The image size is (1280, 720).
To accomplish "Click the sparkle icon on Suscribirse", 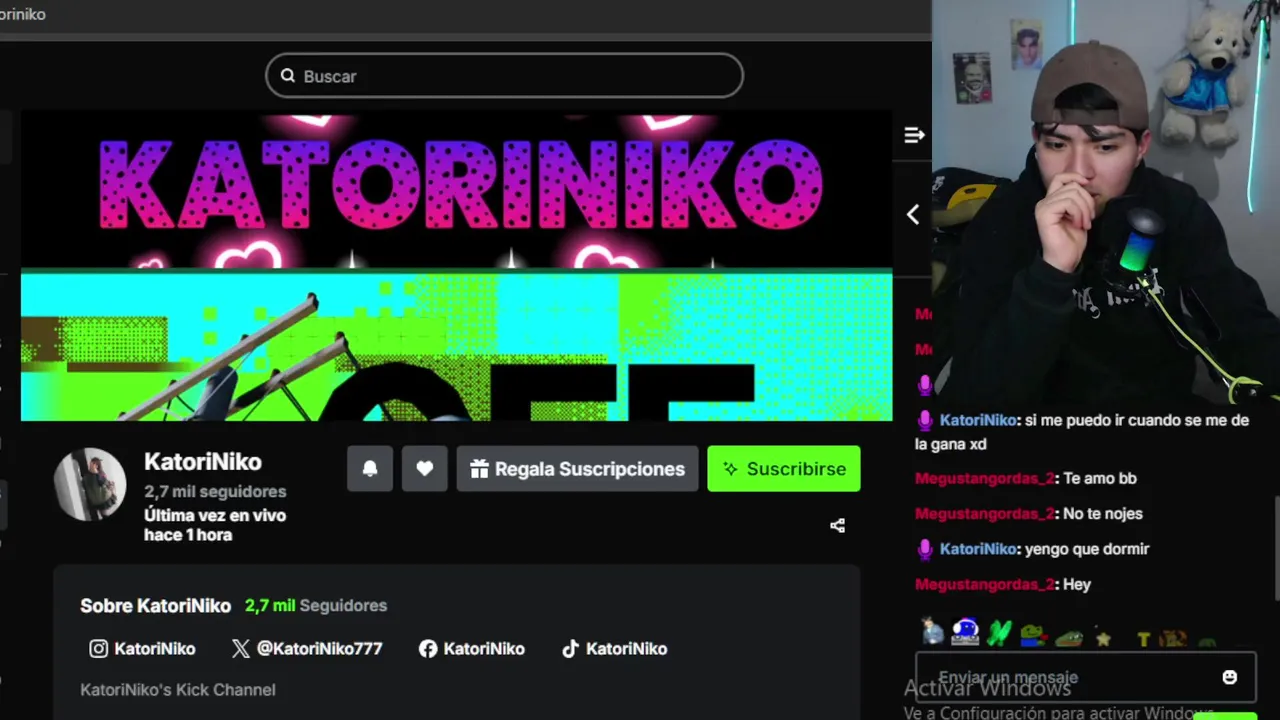I will 731,469.
